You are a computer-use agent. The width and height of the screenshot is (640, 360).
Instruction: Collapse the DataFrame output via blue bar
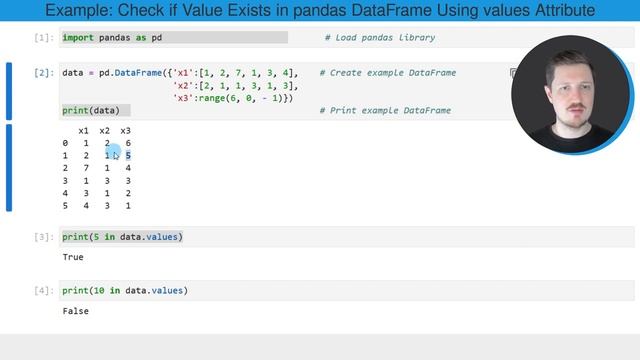(x=9, y=168)
